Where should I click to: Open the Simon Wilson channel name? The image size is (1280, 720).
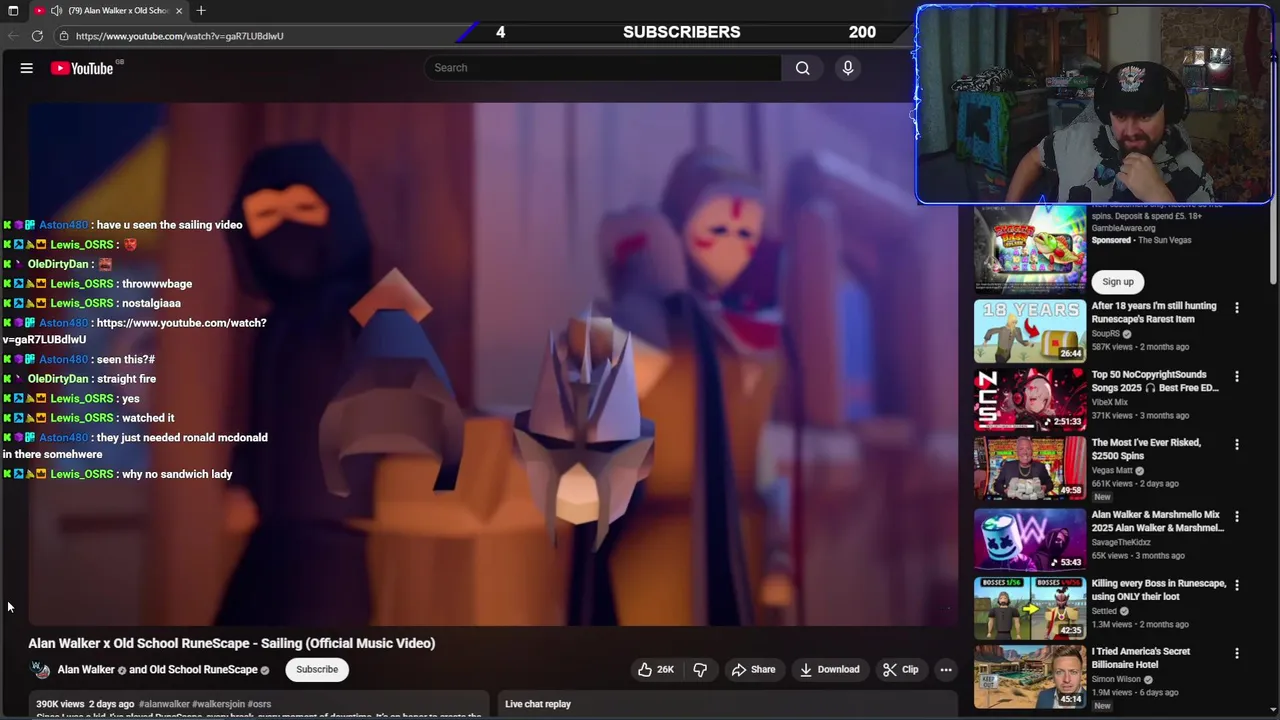coord(1116,679)
